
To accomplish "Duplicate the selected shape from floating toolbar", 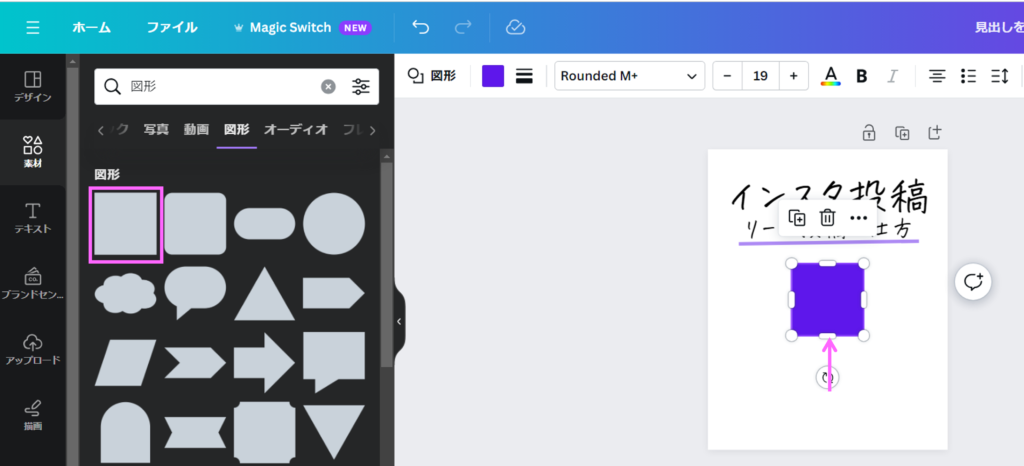I will pos(797,218).
